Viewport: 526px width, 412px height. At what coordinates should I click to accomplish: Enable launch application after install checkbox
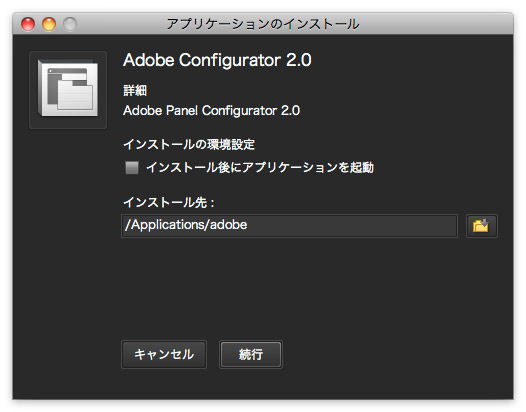point(132,167)
